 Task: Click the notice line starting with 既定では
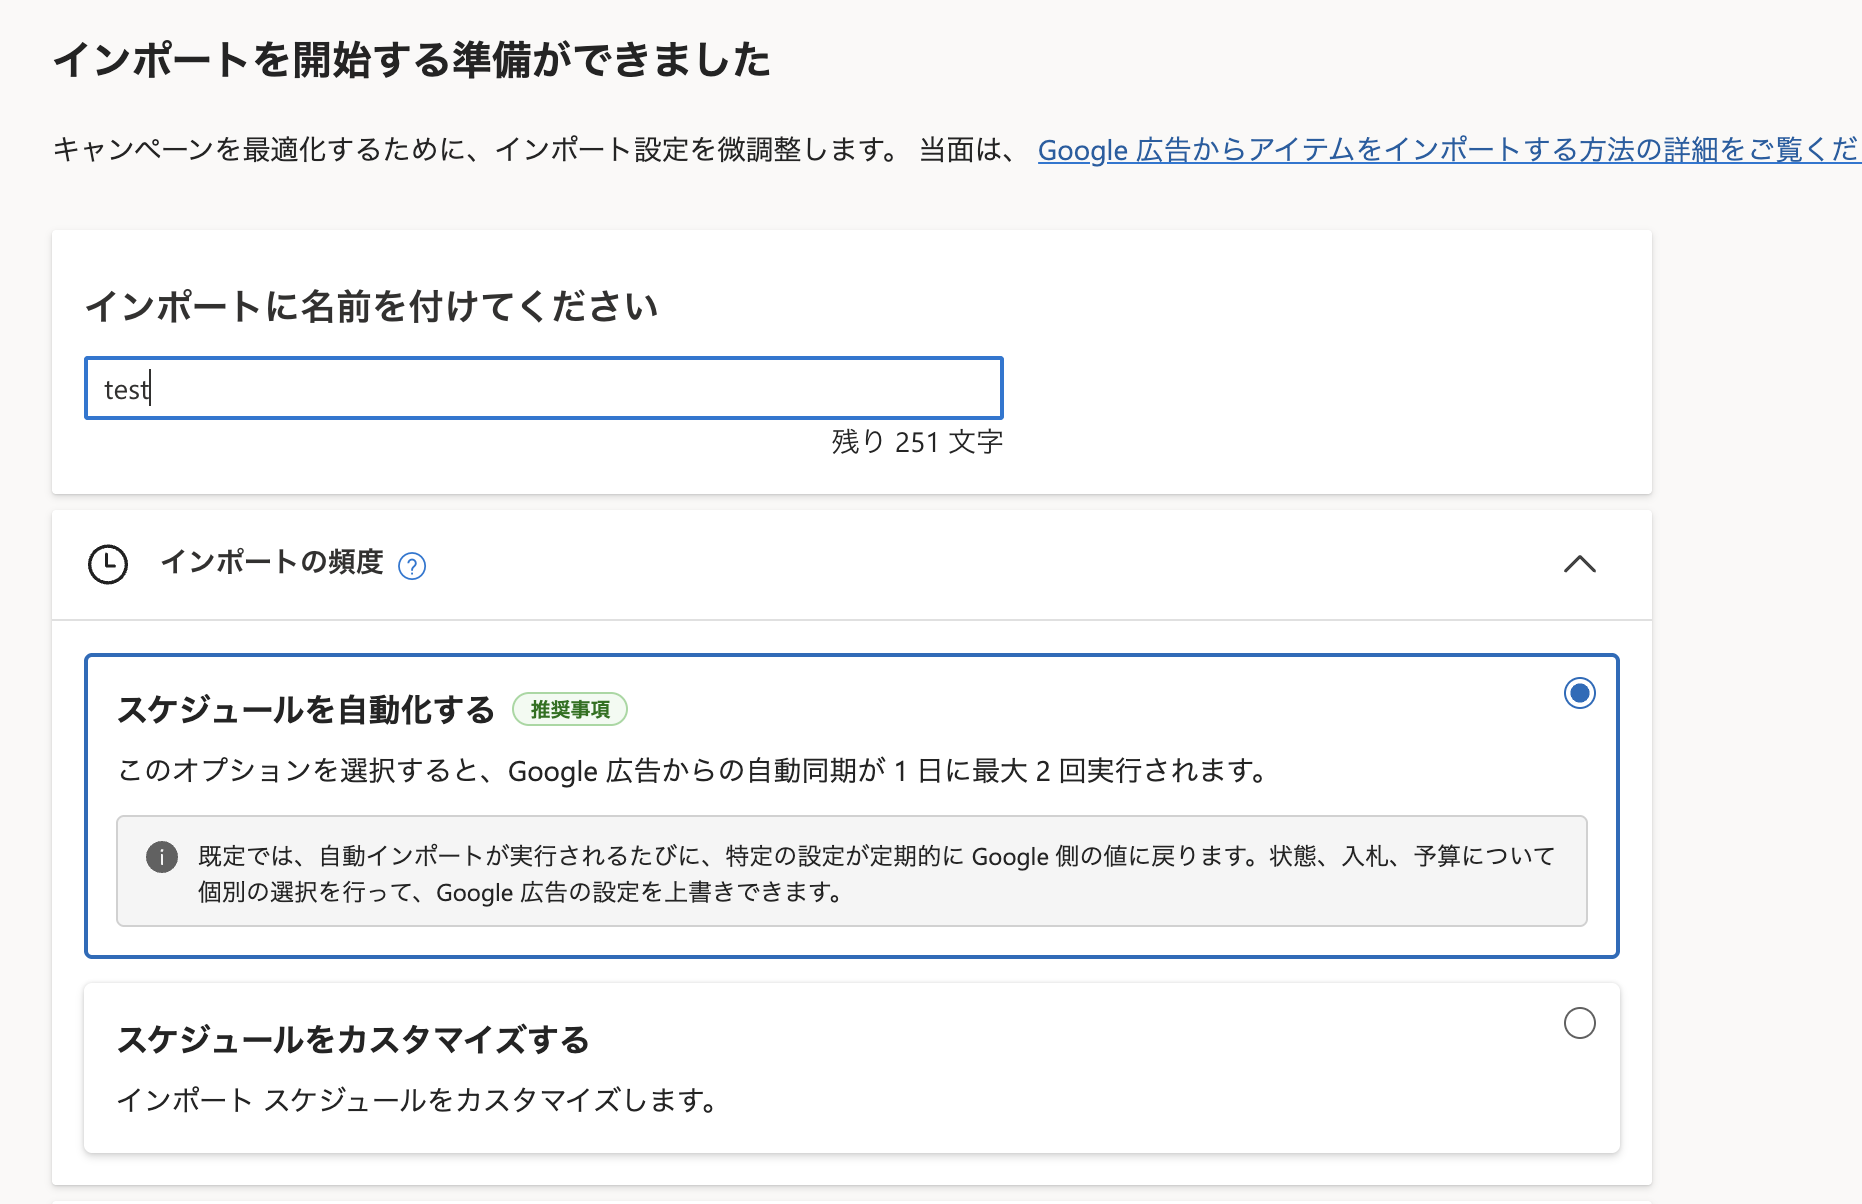876,856
